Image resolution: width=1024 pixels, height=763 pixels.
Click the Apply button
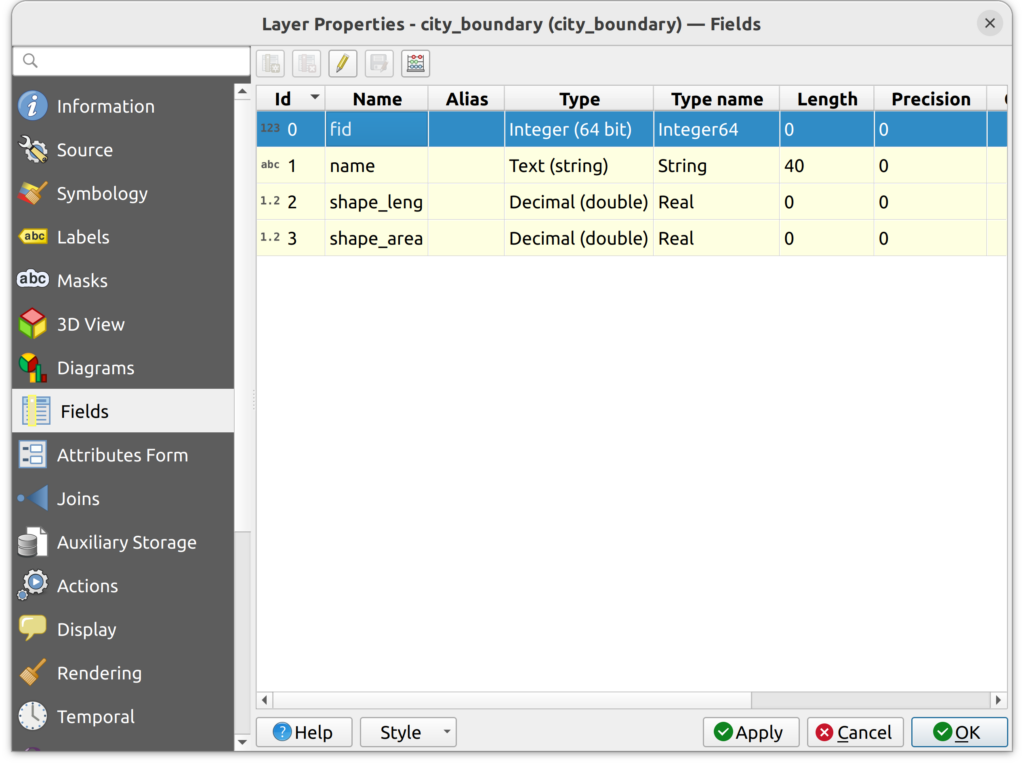click(750, 733)
